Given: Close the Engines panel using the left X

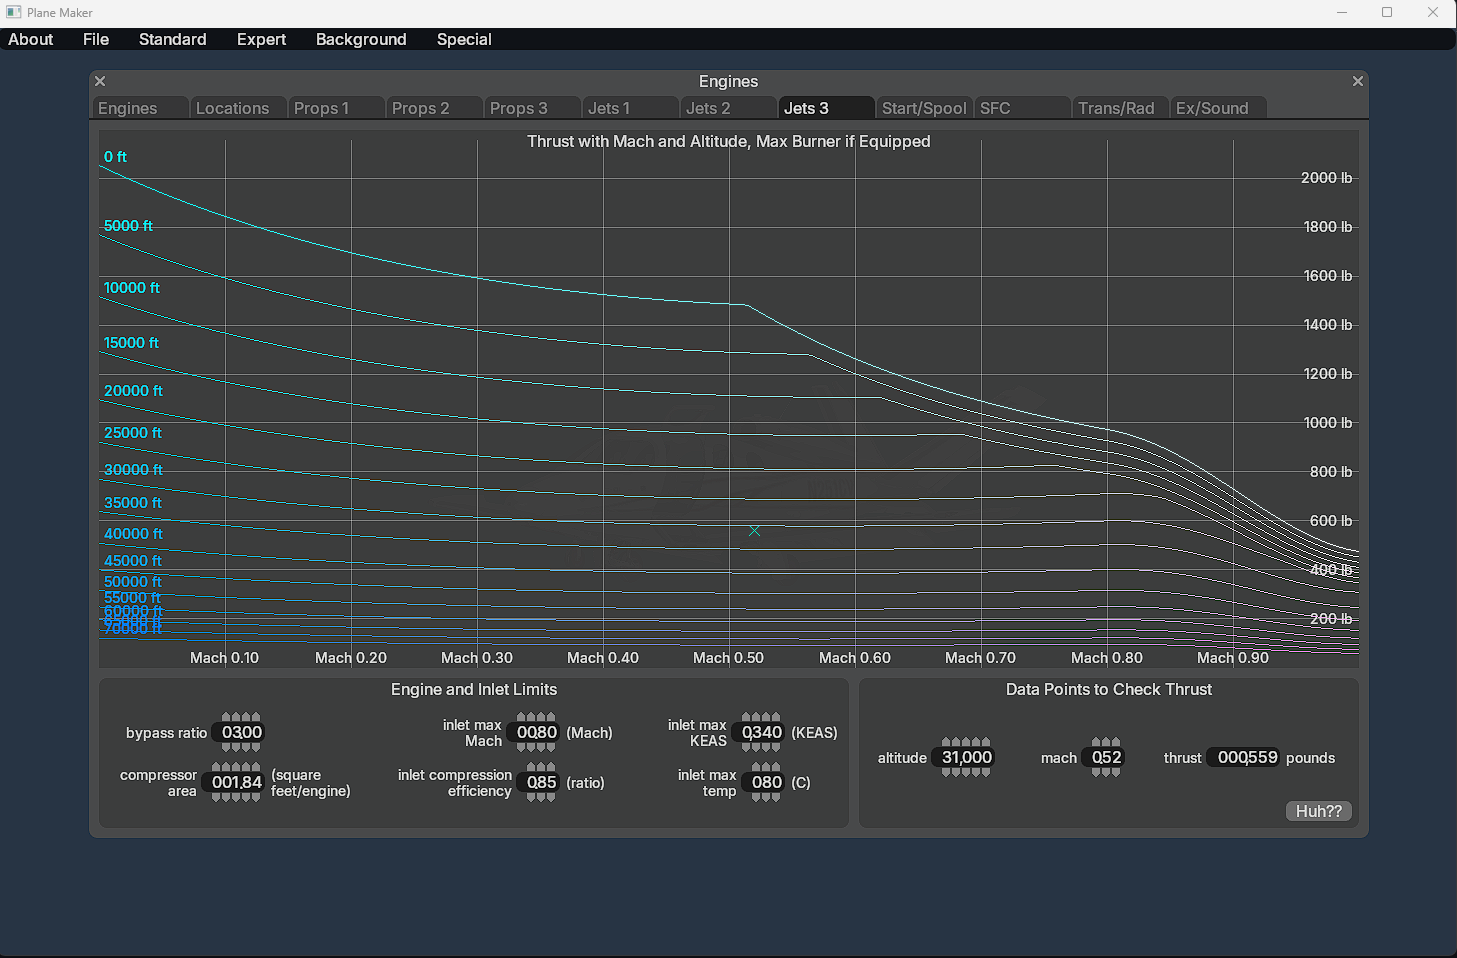Looking at the screenshot, I should [x=100, y=82].
